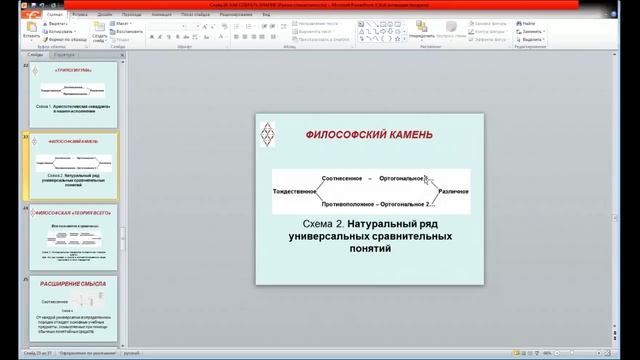Open the Вставка ribbon tab
The image size is (640, 360).
[x=80, y=15]
